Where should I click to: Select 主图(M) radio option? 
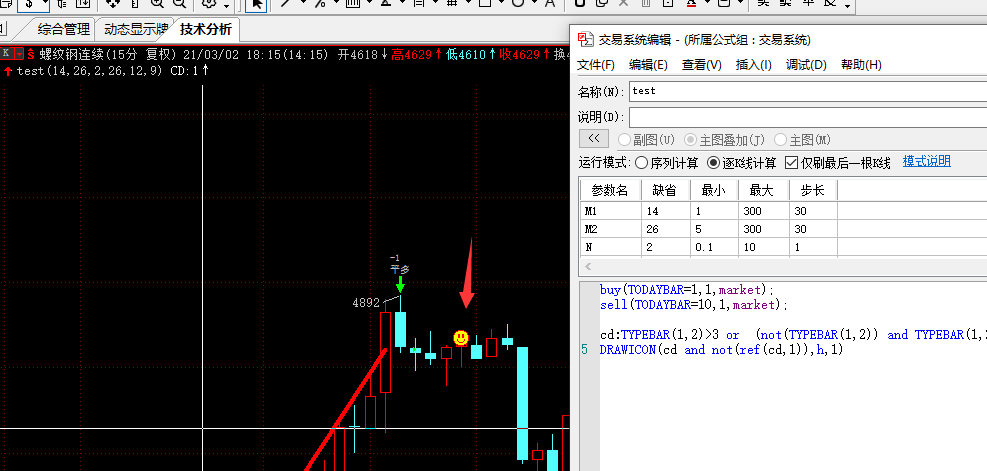click(802, 140)
